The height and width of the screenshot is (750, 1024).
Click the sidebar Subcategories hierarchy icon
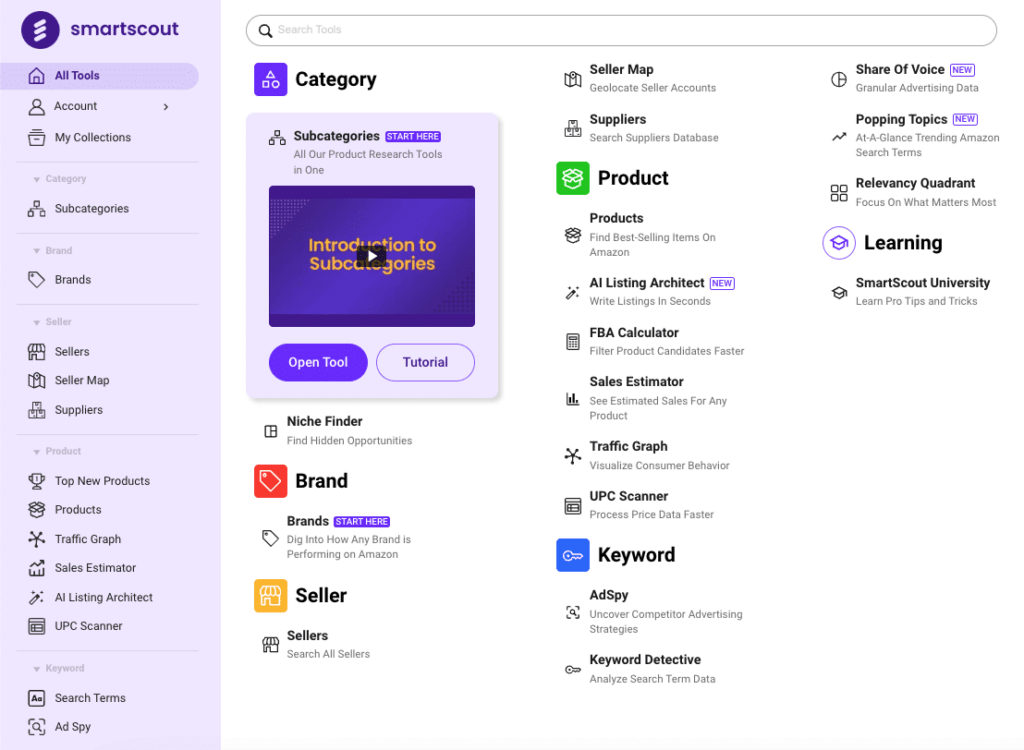coord(37,209)
